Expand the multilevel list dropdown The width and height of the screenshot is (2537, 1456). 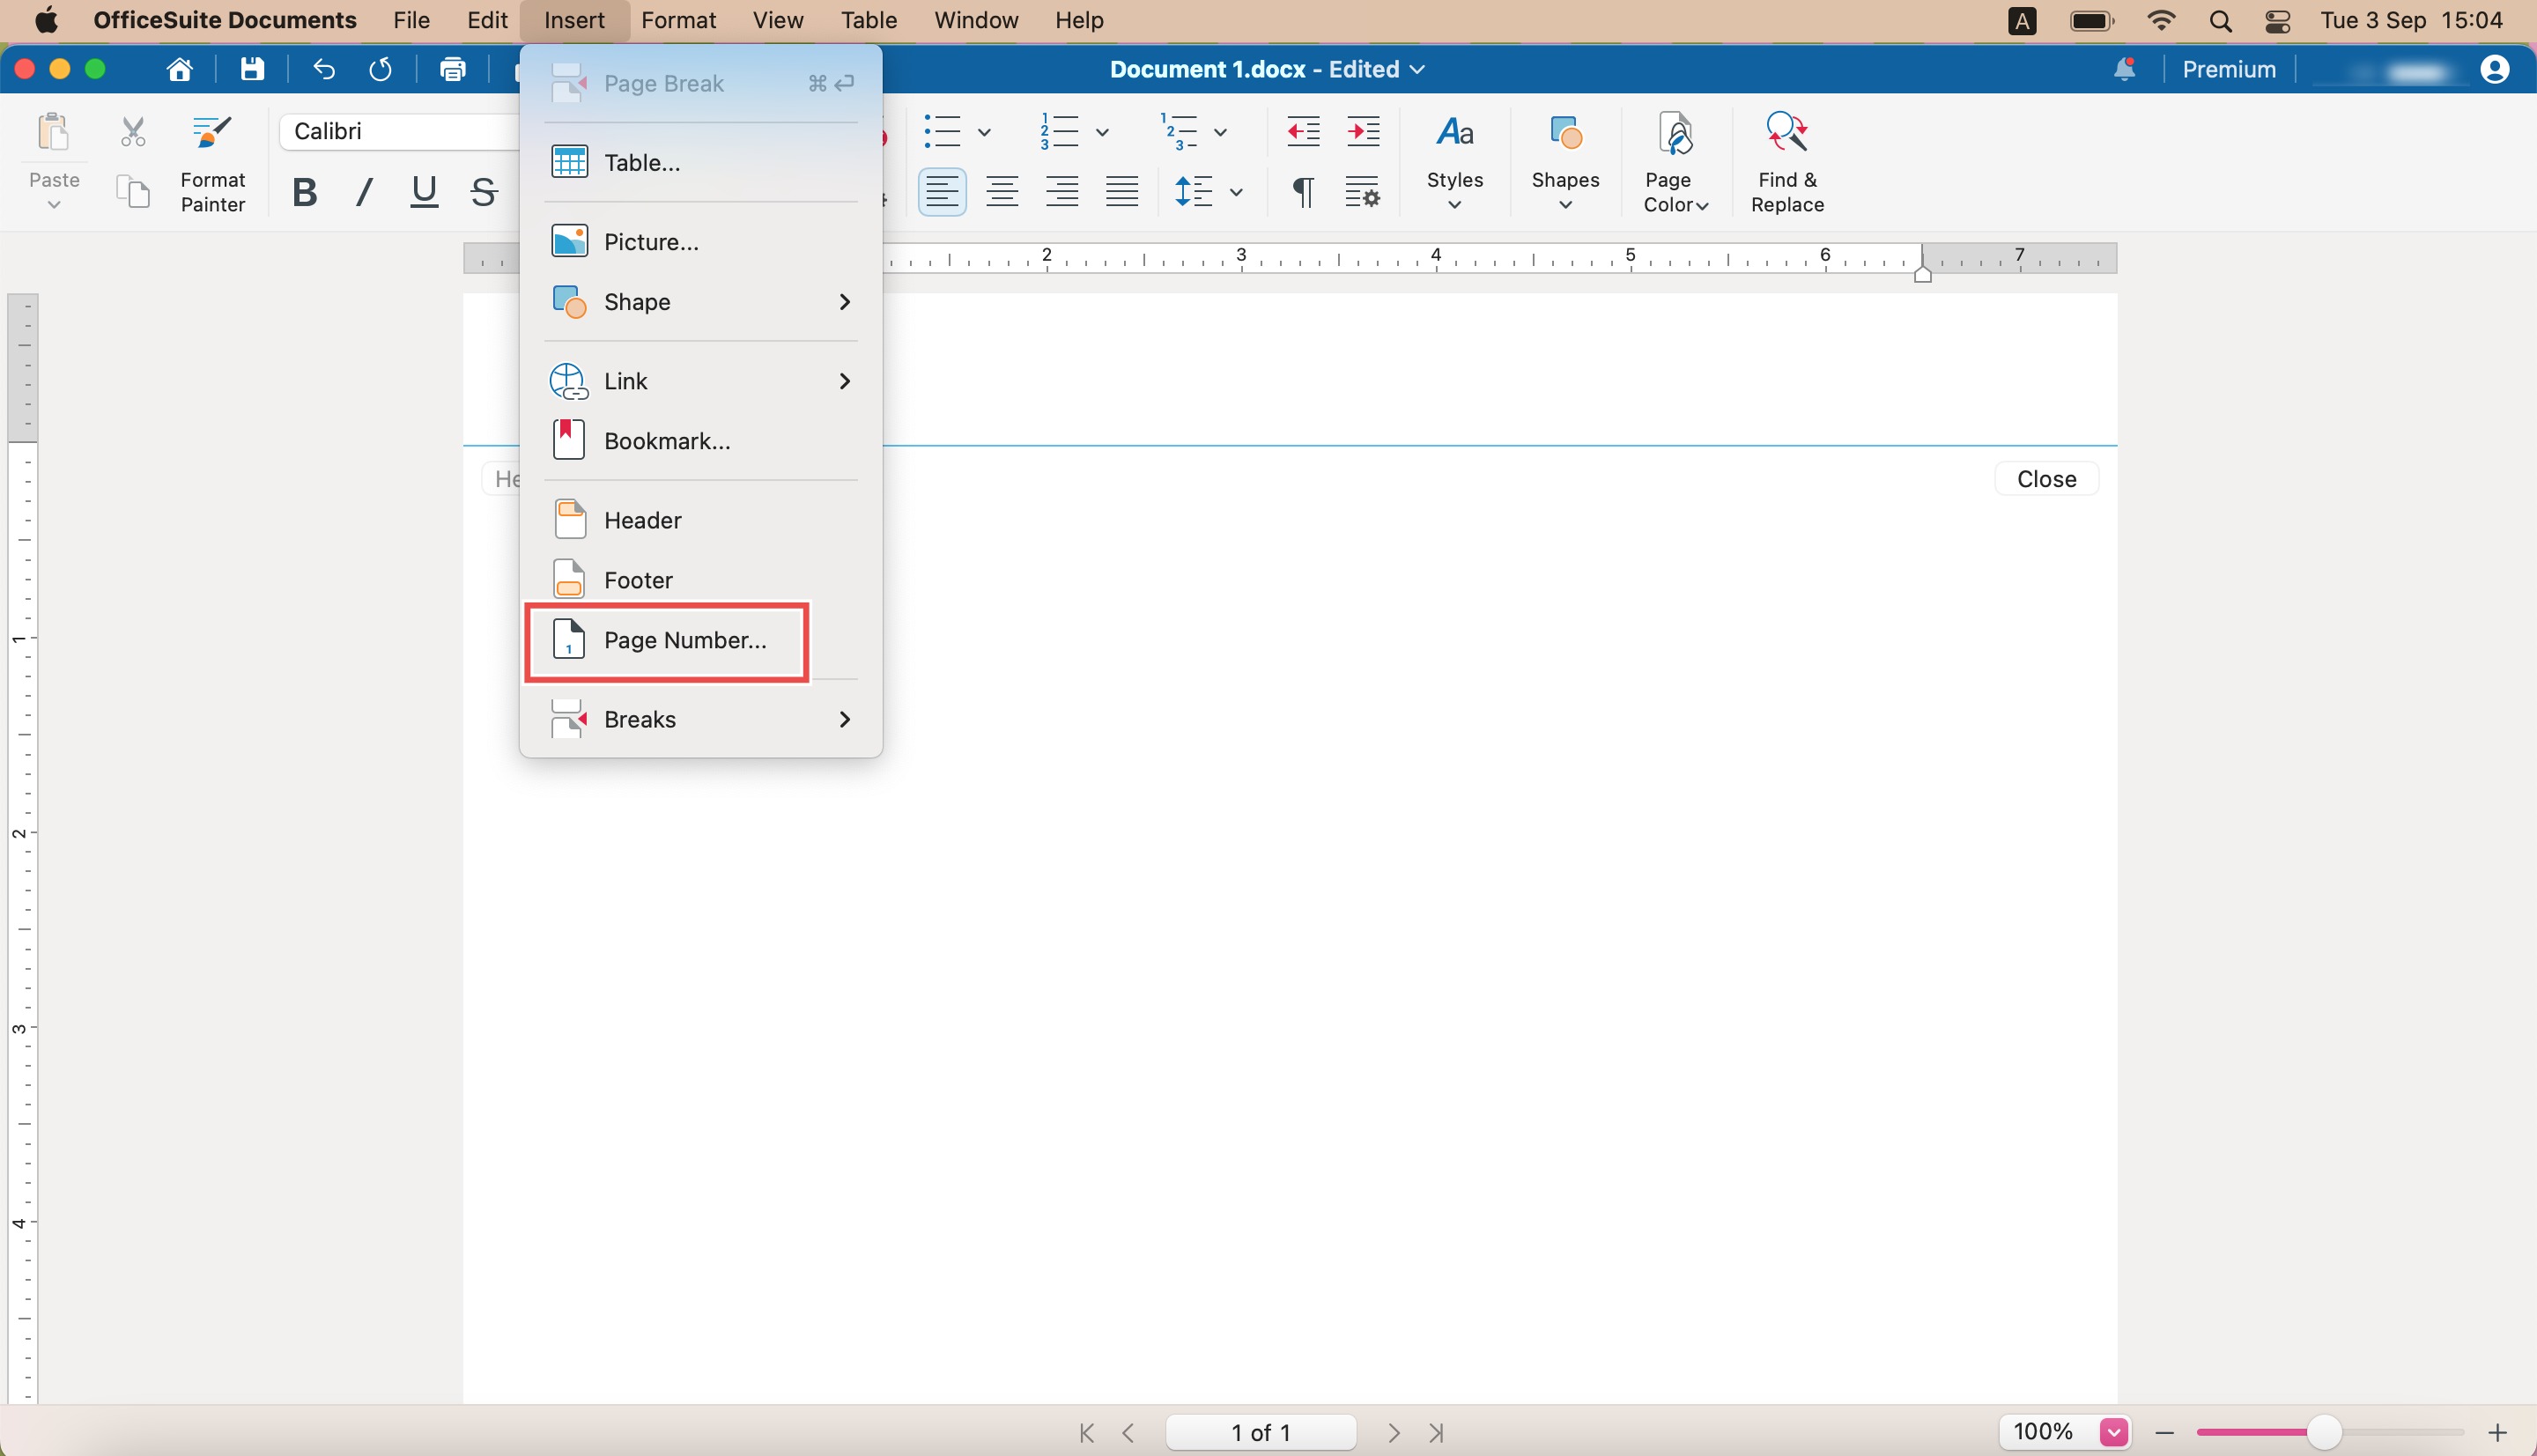point(1220,132)
